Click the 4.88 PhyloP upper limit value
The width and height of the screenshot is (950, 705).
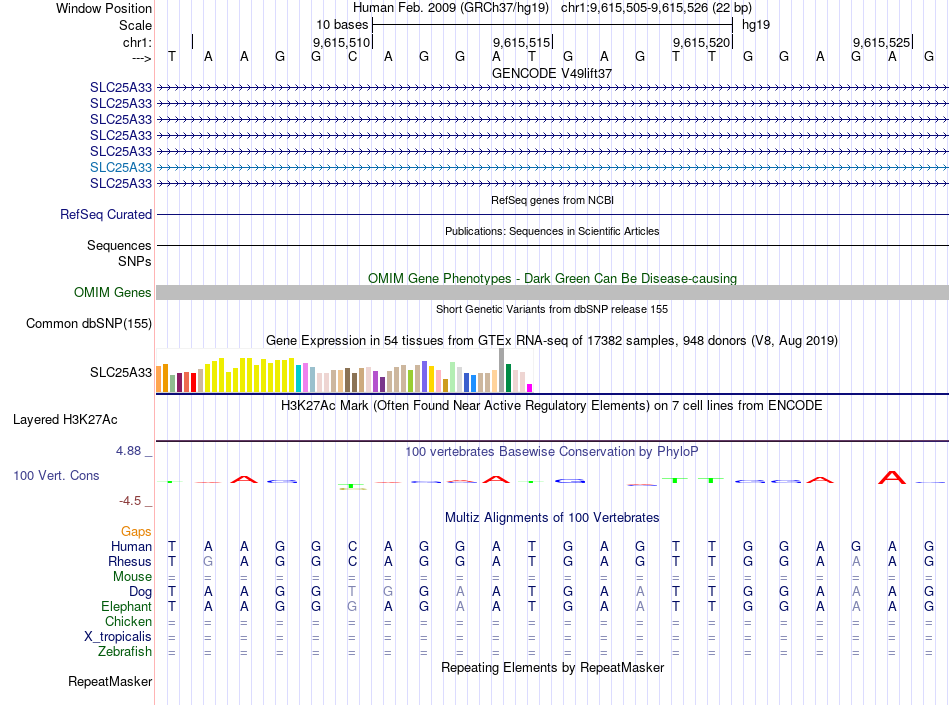(128, 451)
